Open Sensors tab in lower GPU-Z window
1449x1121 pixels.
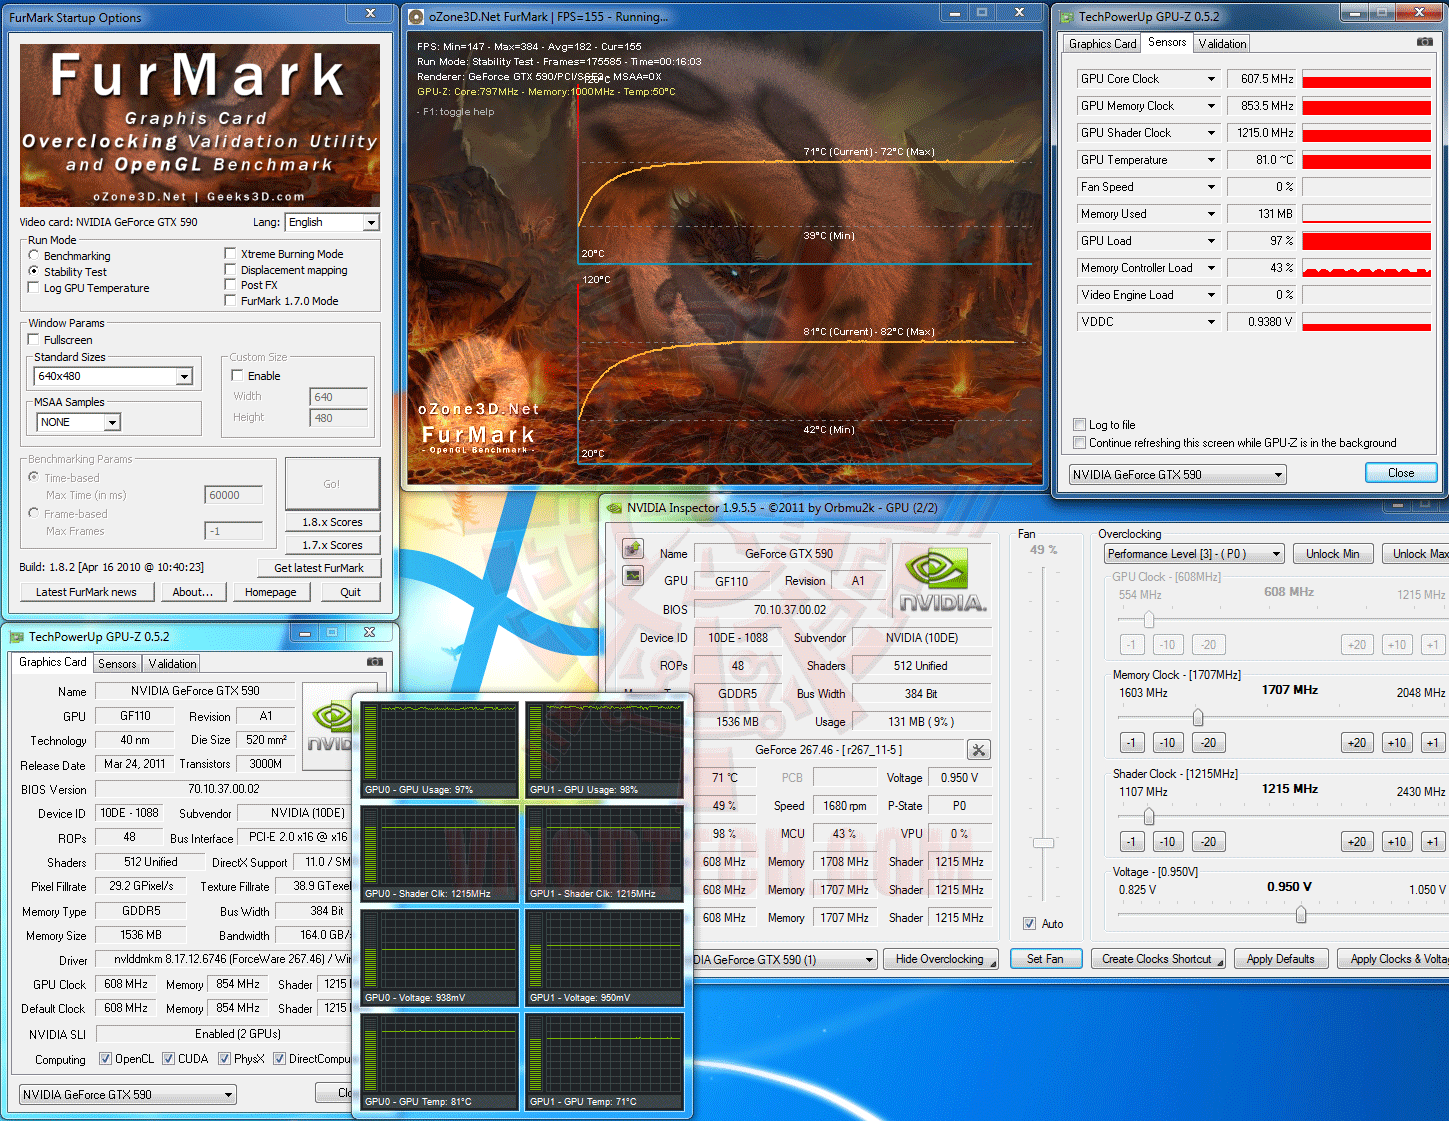click(117, 664)
